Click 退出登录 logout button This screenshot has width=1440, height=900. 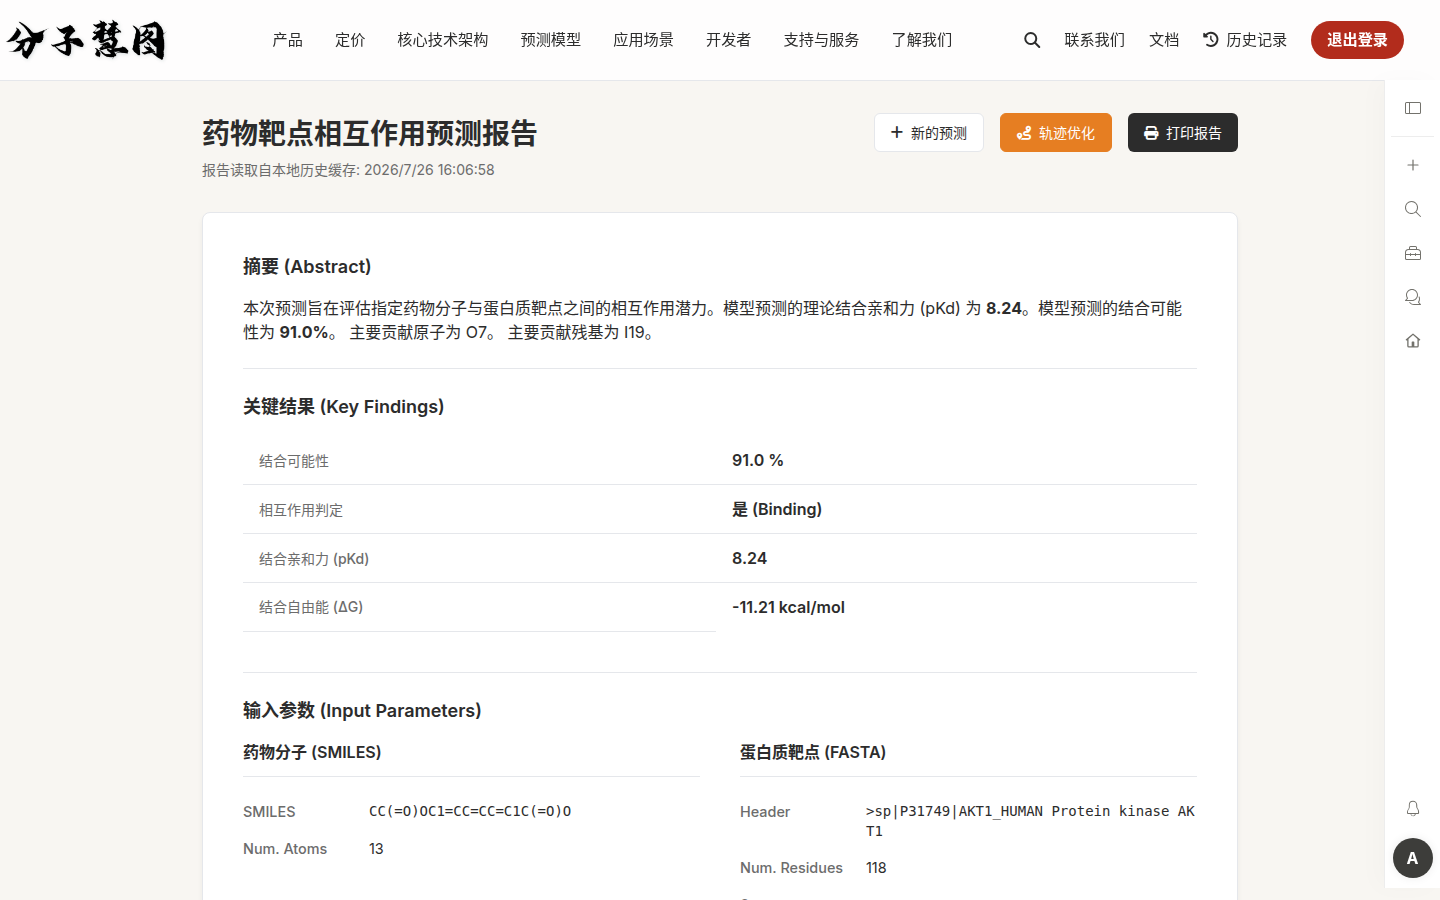[x=1357, y=40]
